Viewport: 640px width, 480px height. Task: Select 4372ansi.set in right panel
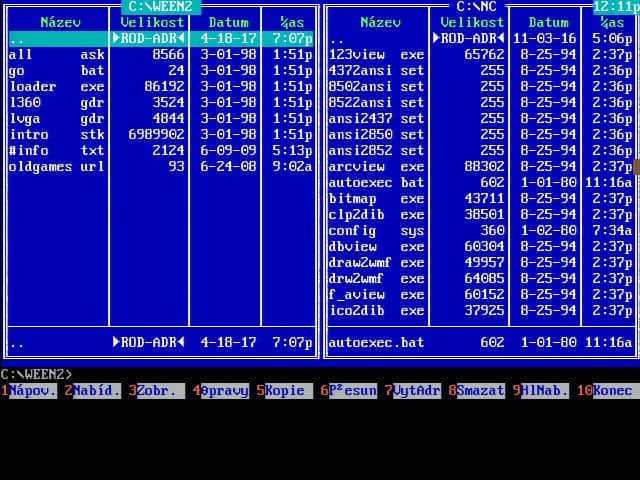tap(480, 71)
